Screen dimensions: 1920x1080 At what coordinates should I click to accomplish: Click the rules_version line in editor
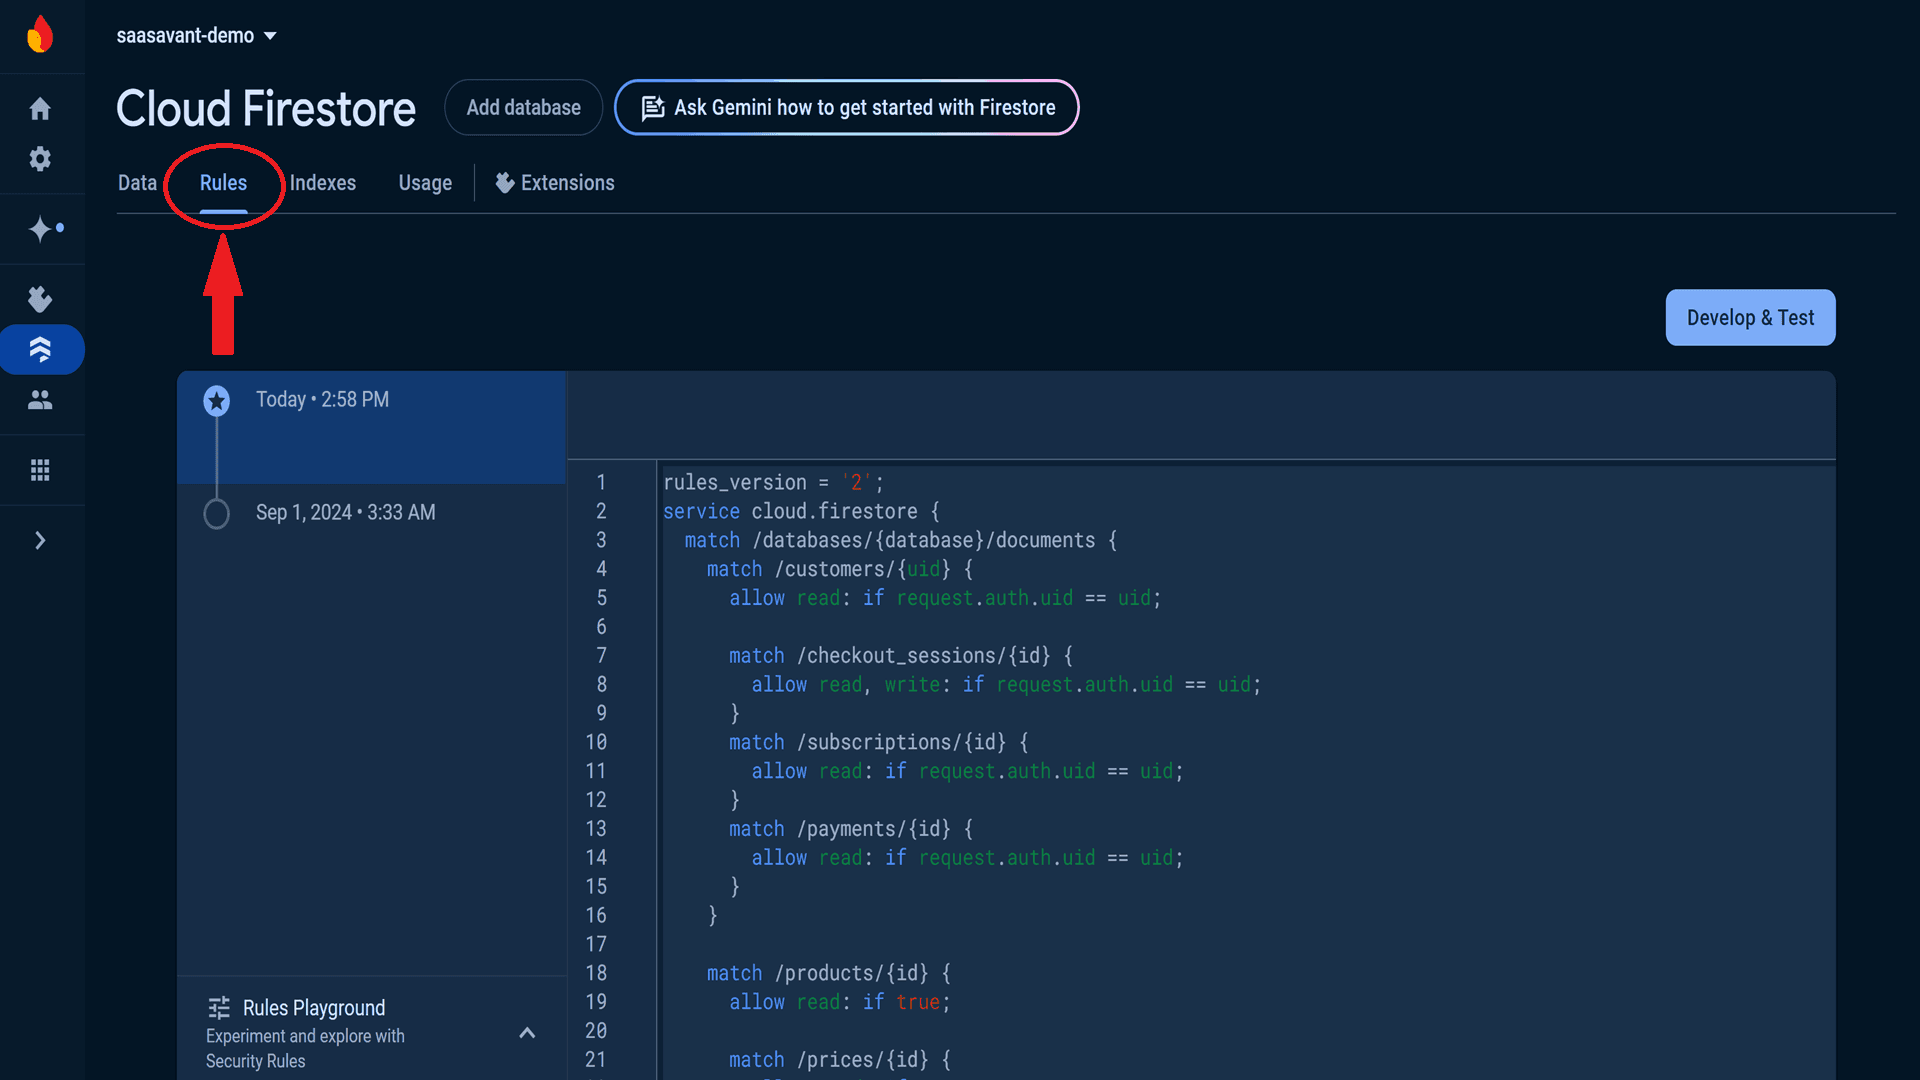[773, 482]
